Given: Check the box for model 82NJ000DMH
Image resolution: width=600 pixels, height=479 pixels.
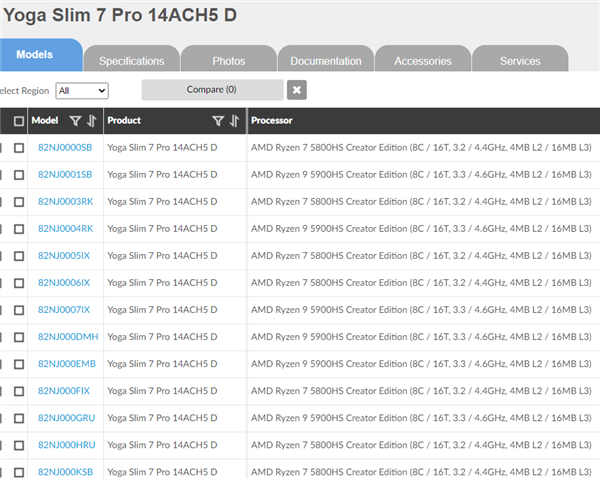Looking at the screenshot, I should [19, 337].
